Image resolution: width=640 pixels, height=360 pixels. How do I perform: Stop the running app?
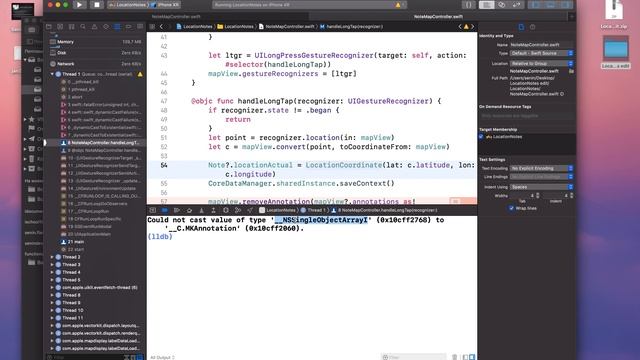(x=97, y=5)
